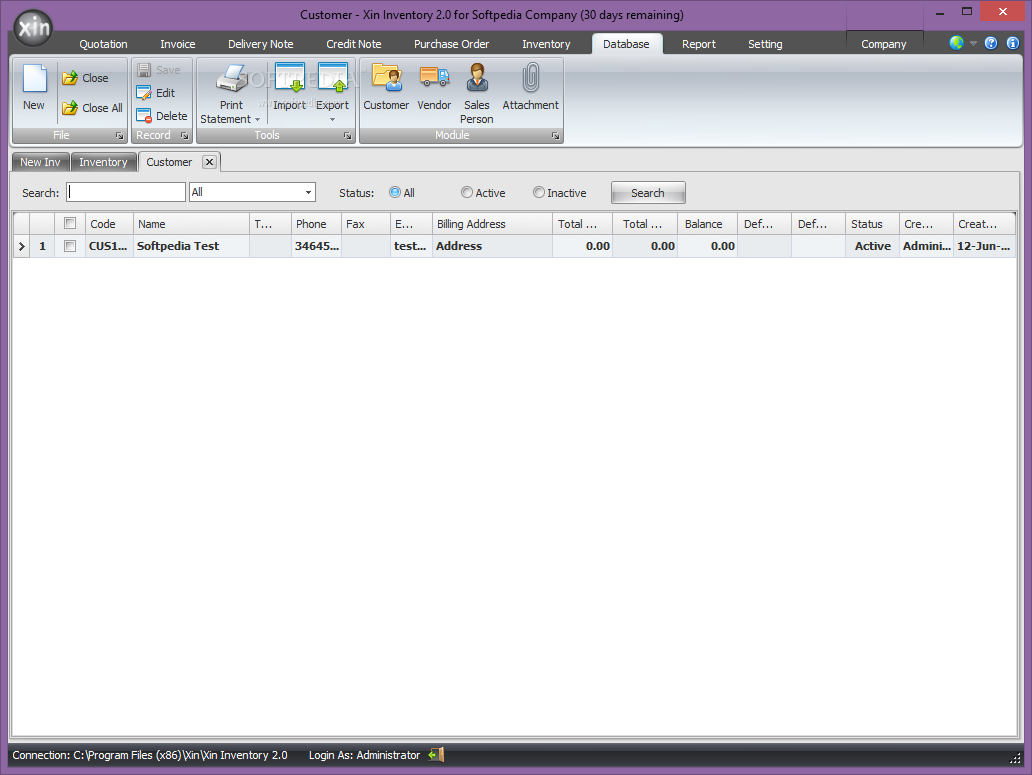Close the Customer tab with X
Viewport: 1032px width, 775px height.
click(x=209, y=162)
